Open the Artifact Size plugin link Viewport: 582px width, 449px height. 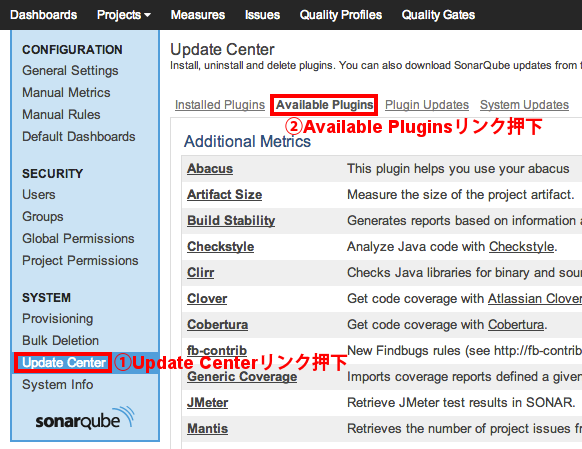coord(225,195)
